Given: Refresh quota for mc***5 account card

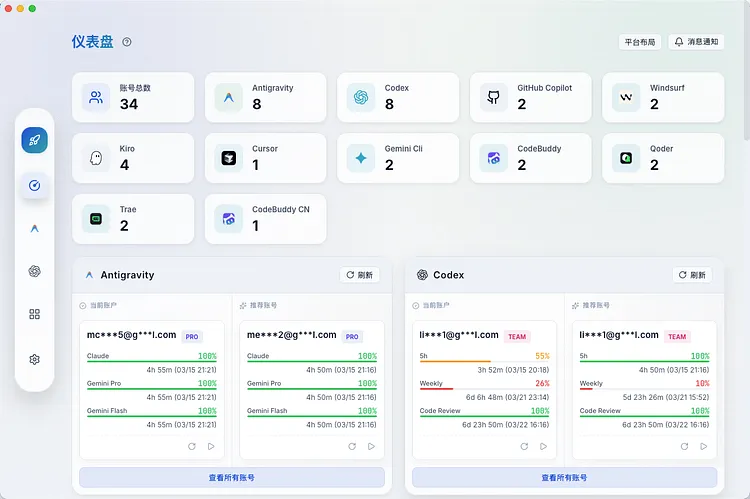Looking at the screenshot, I should pos(192,446).
